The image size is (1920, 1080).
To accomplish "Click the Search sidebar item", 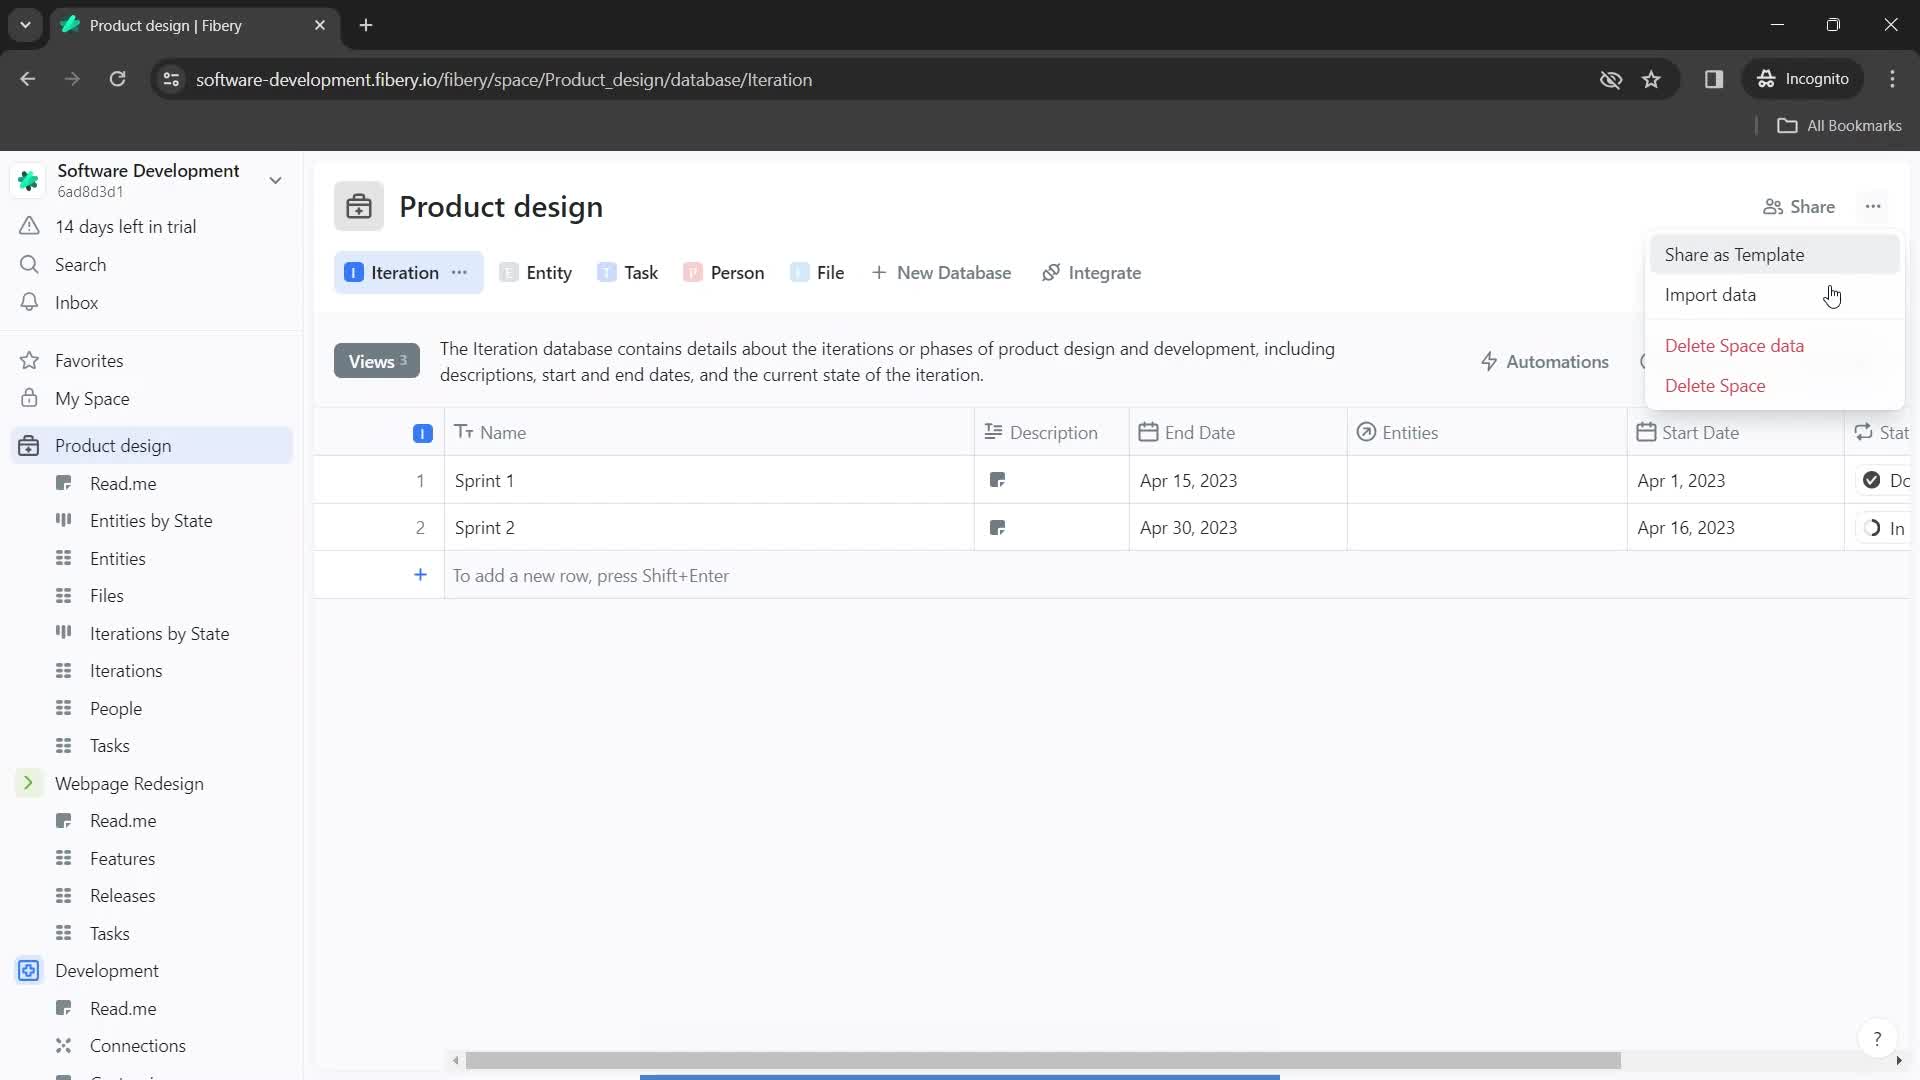I will click(152, 265).
